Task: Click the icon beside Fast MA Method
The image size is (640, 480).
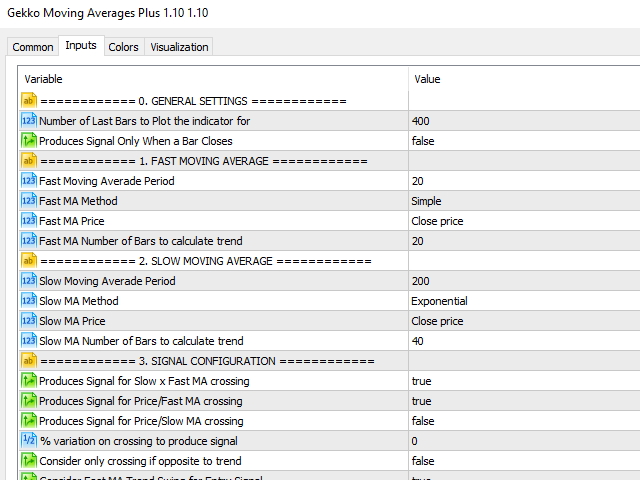Action: click(28, 201)
